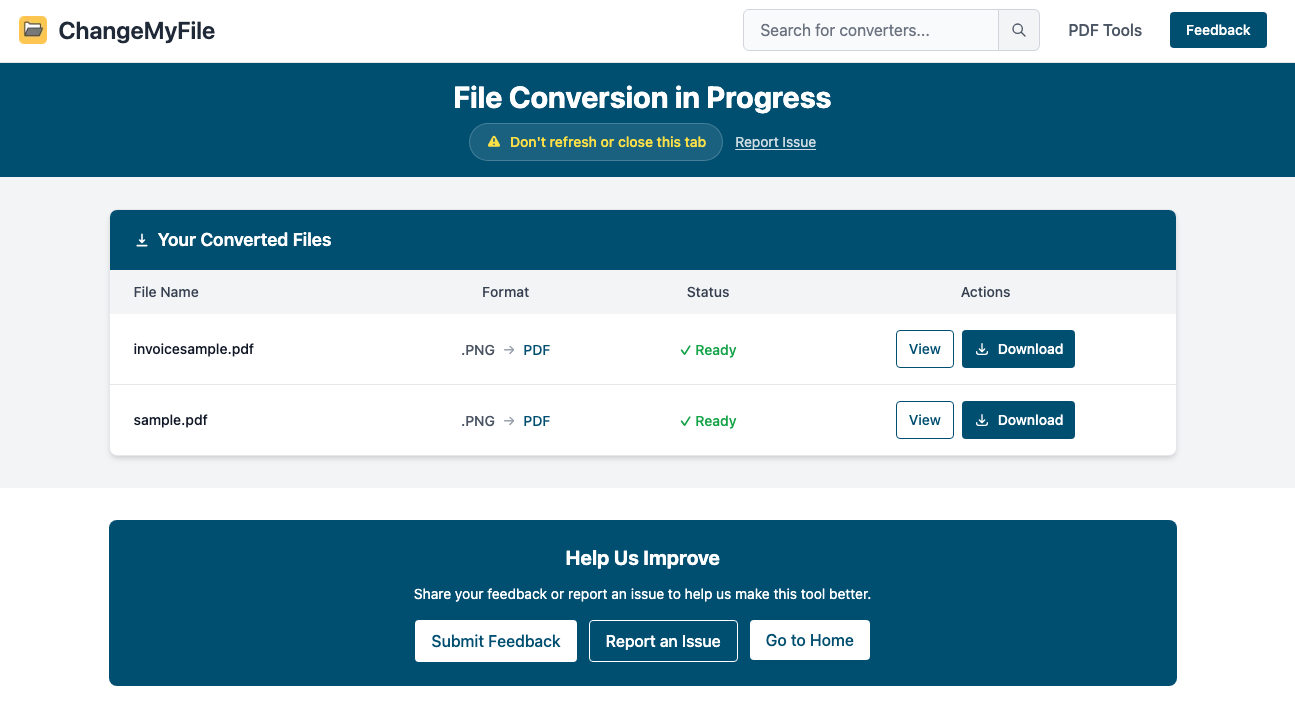Click the download icon beside Your Converted Files
The height and width of the screenshot is (726, 1295).
click(141, 240)
